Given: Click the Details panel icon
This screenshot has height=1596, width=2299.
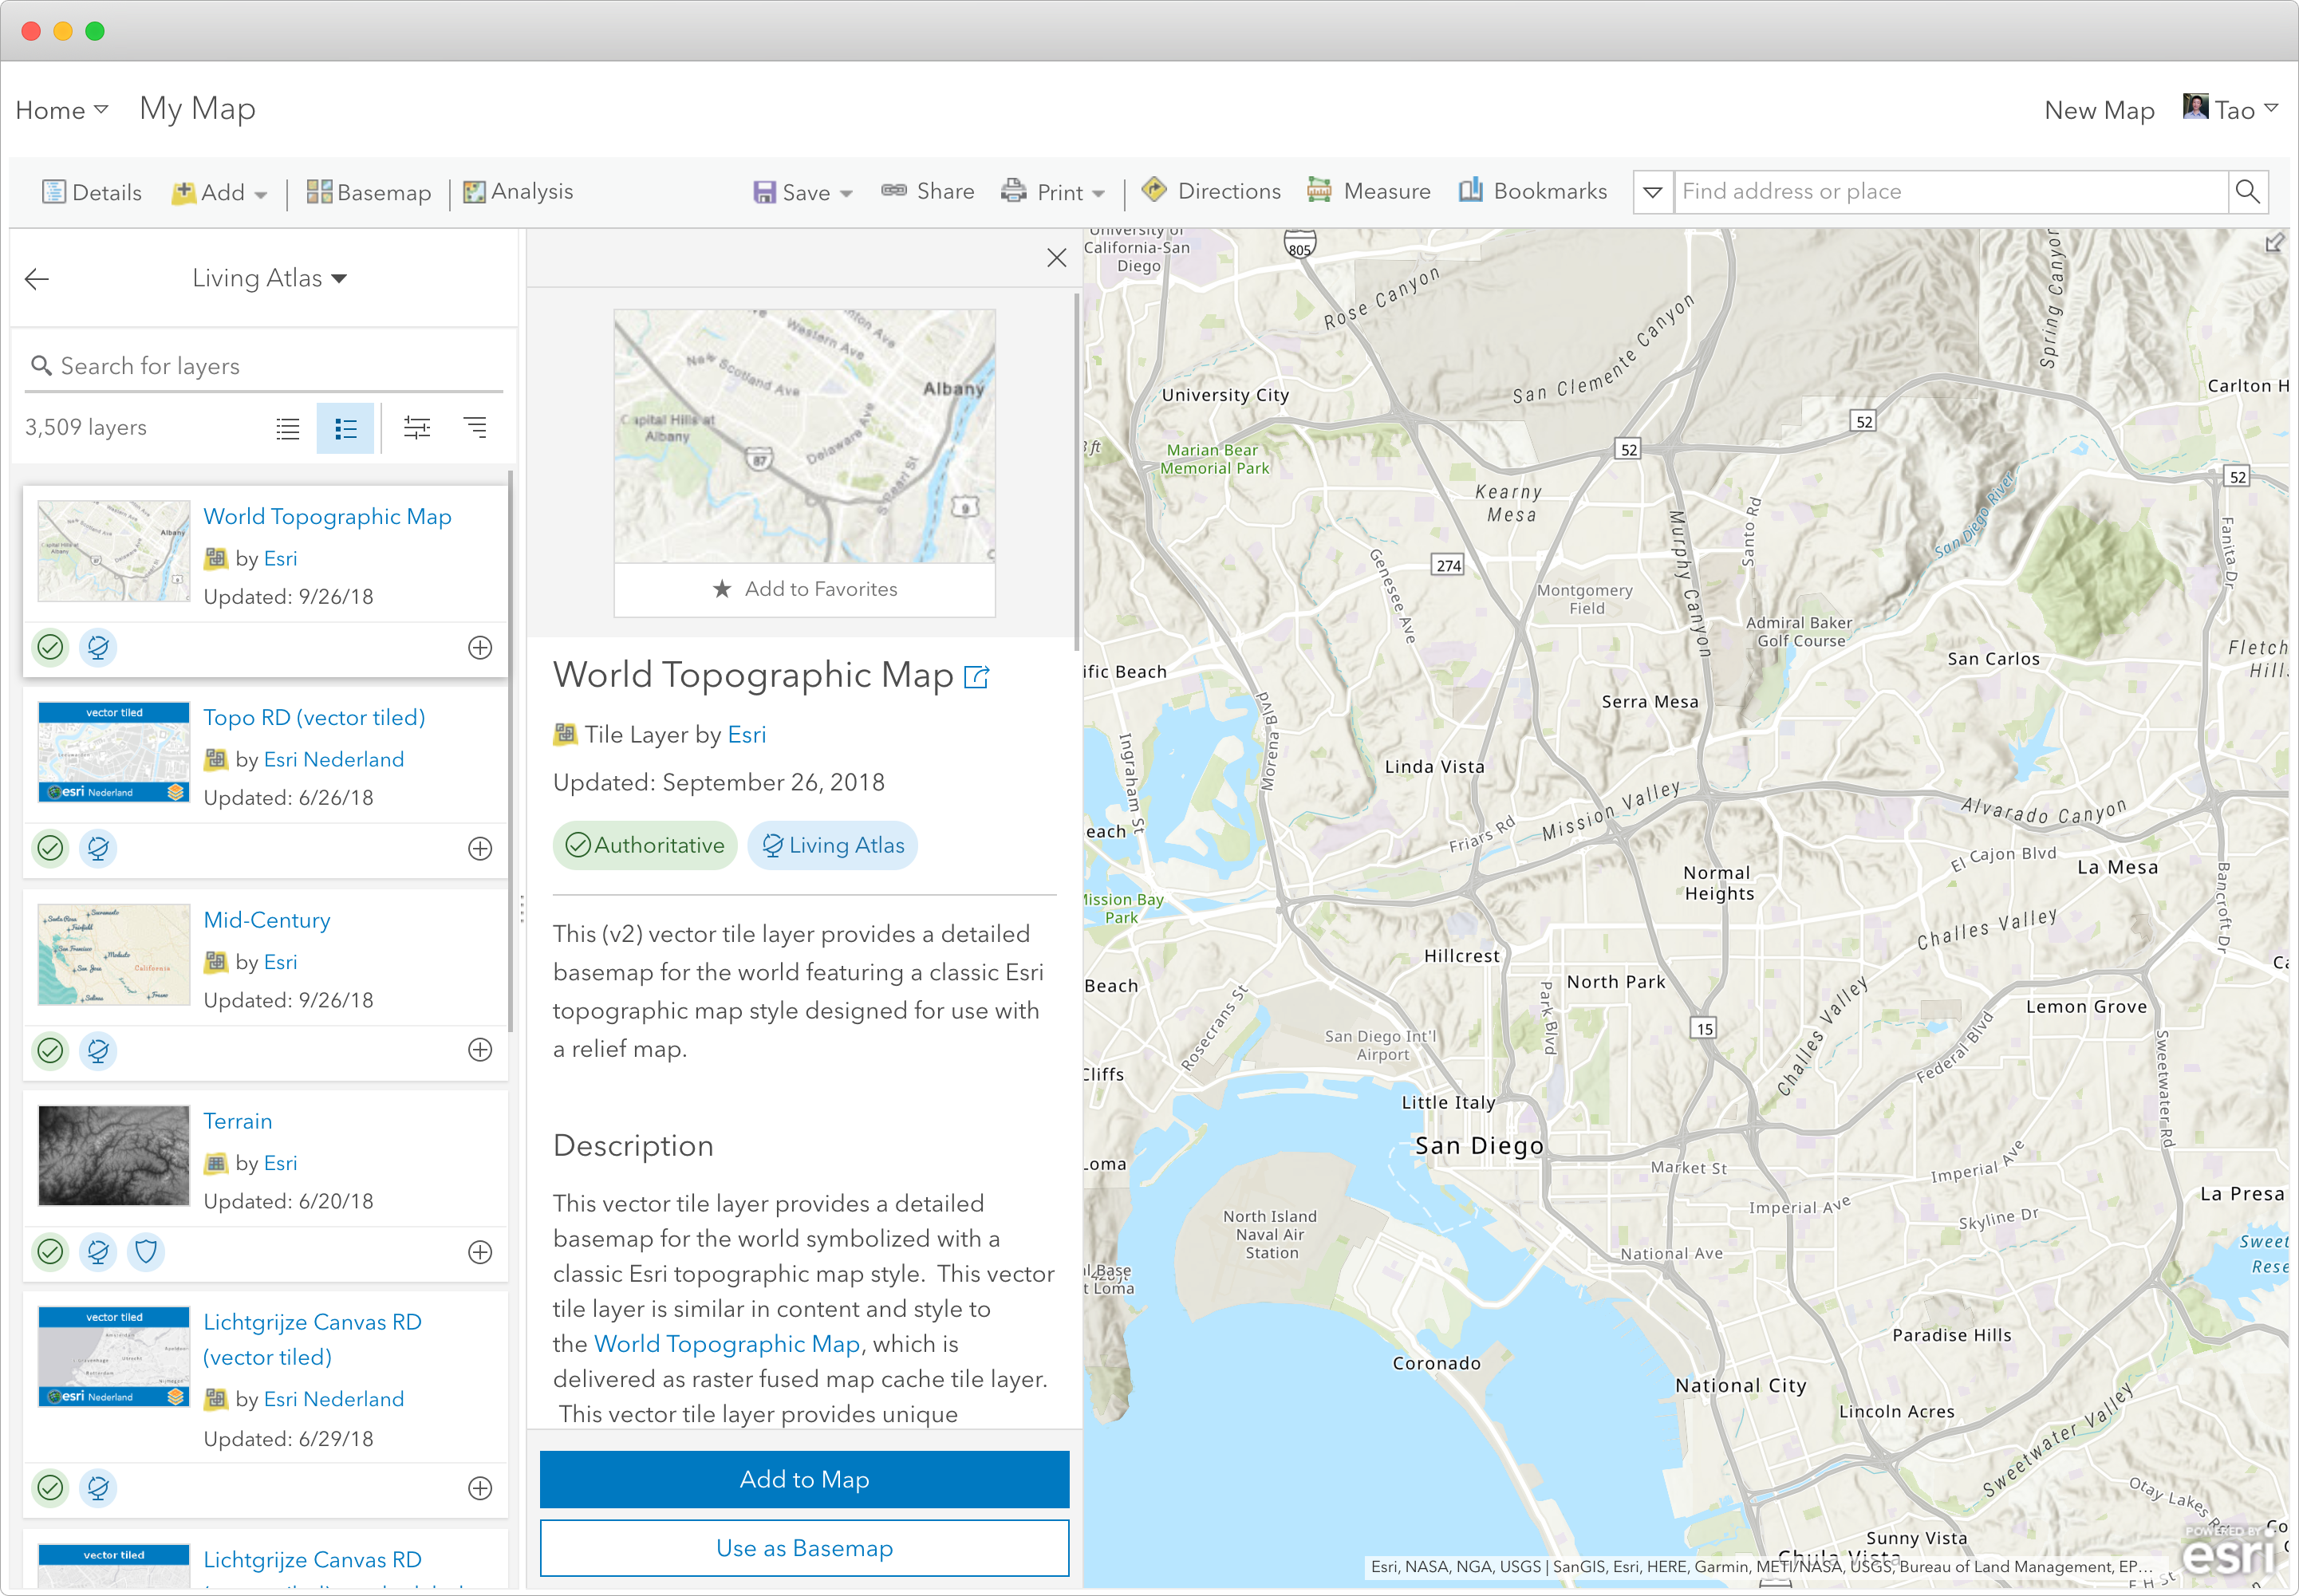Looking at the screenshot, I should coord(91,192).
